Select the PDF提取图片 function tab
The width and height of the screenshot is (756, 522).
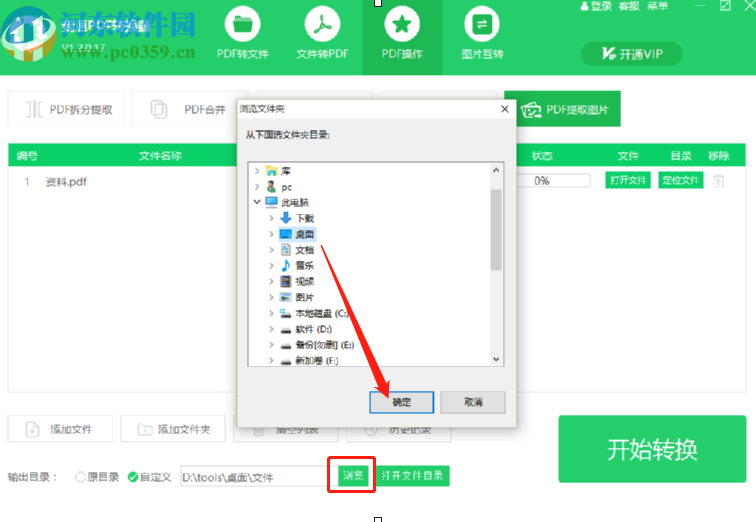point(568,109)
